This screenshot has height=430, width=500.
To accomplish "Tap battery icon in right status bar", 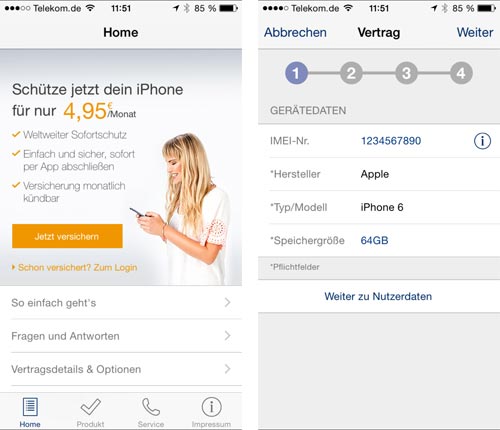I will click(x=486, y=8).
